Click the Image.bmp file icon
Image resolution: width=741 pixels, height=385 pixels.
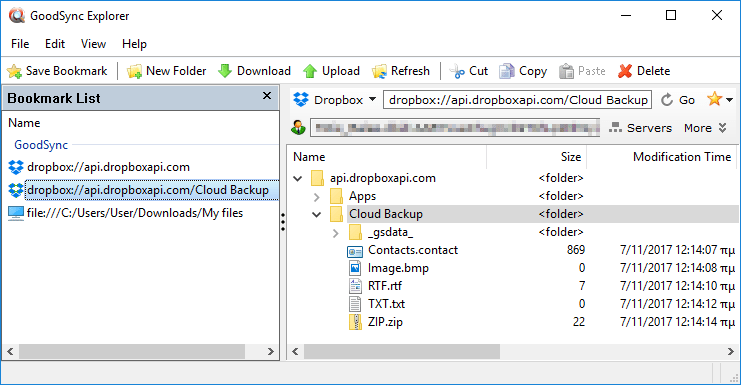click(355, 268)
